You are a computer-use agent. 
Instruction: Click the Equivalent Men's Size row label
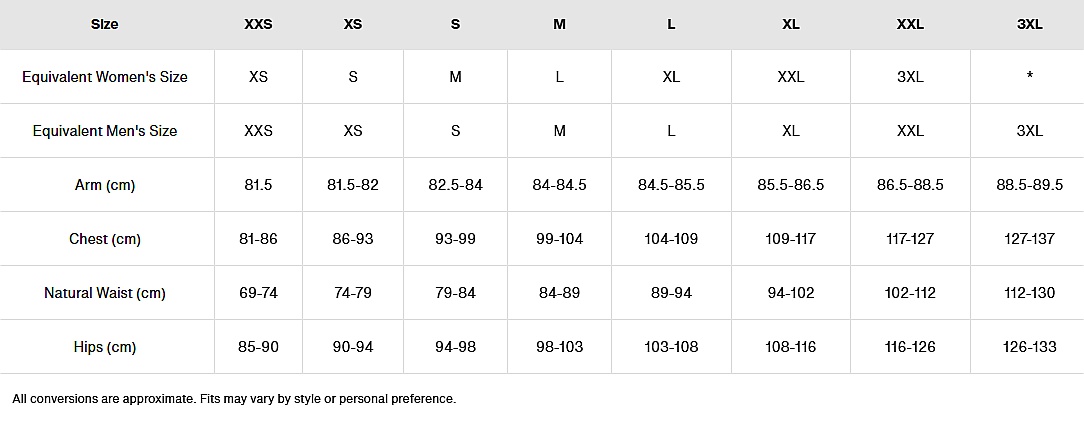click(105, 131)
